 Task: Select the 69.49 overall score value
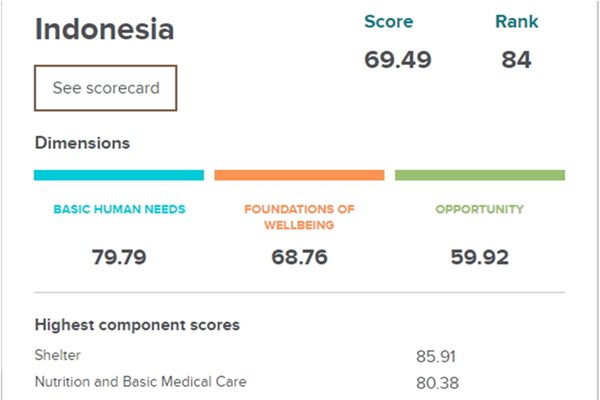click(x=398, y=59)
